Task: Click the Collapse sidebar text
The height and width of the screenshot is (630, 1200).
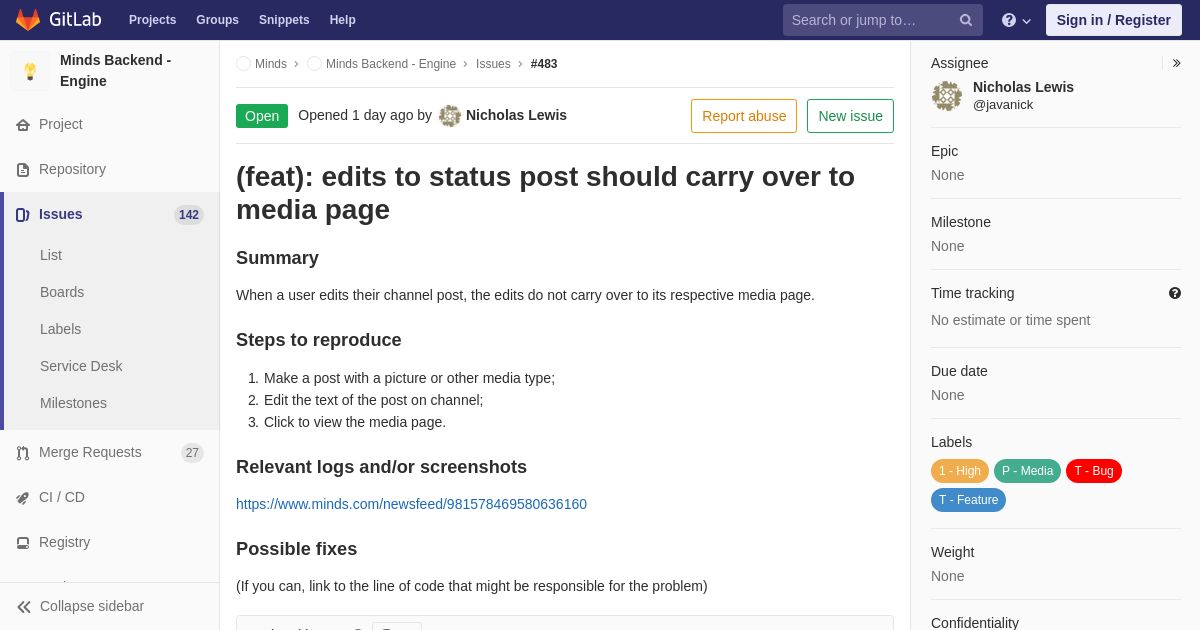Action: pyautogui.click(x=92, y=606)
